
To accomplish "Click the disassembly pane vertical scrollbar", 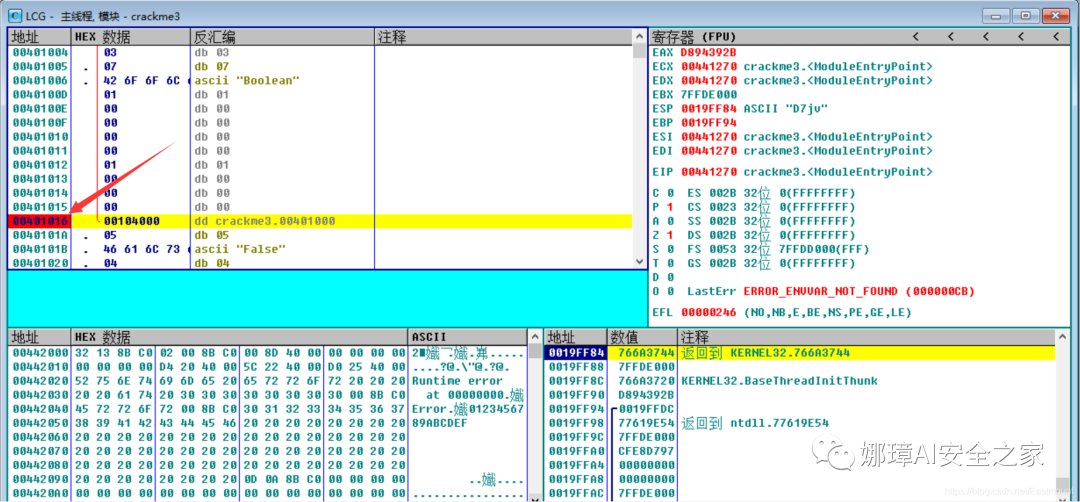I will [x=639, y=151].
